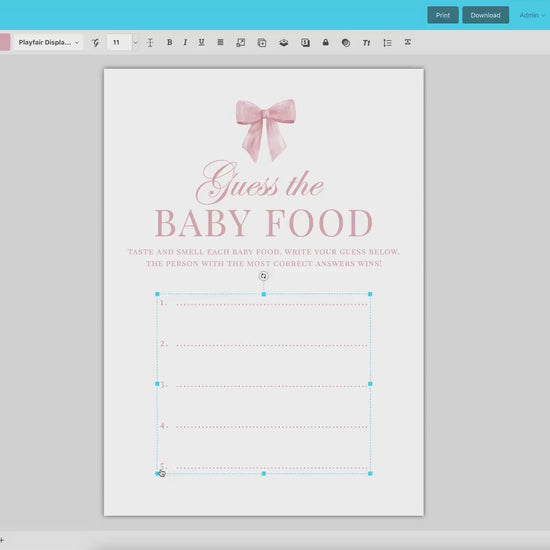The height and width of the screenshot is (550, 550).
Task: Select the pink bow image
Action: coord(266,130)
